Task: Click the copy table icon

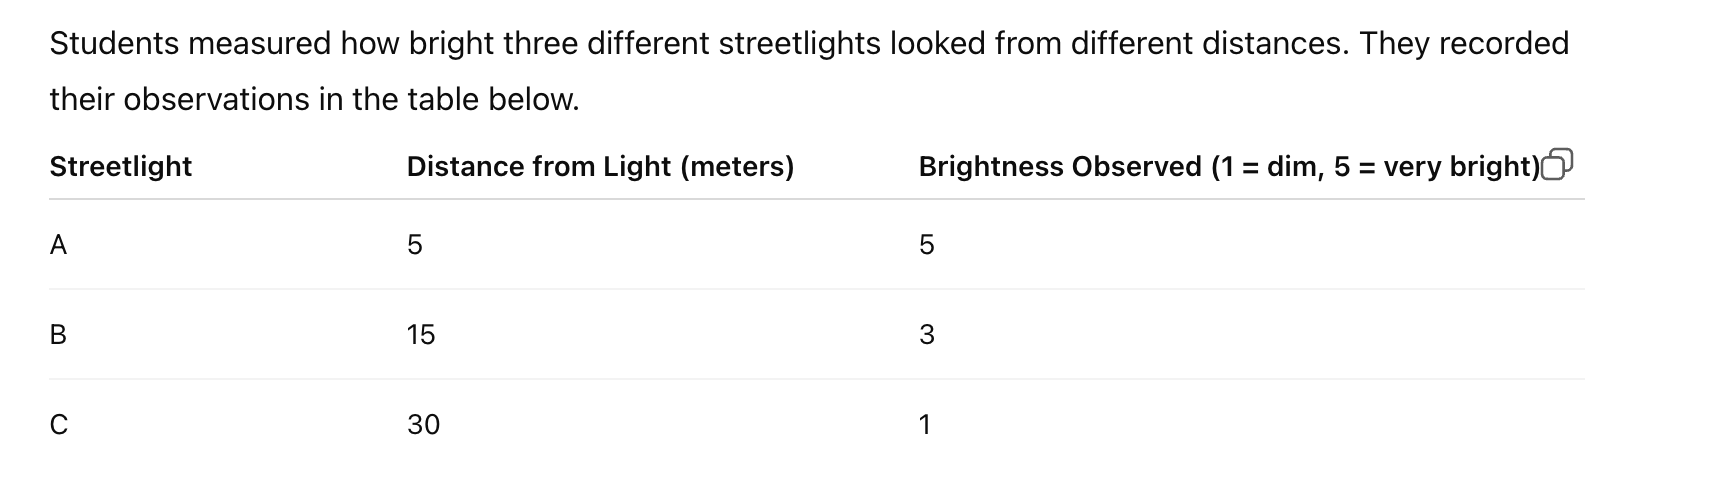Action: coord(1558,164)
